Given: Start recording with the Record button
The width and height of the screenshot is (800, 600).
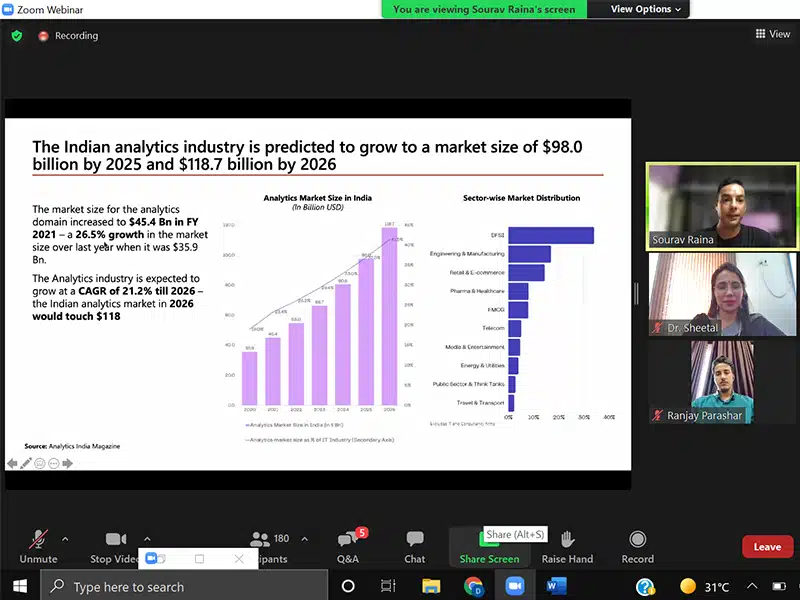Looking at the screenshot, I should click(x=637, y=540).
